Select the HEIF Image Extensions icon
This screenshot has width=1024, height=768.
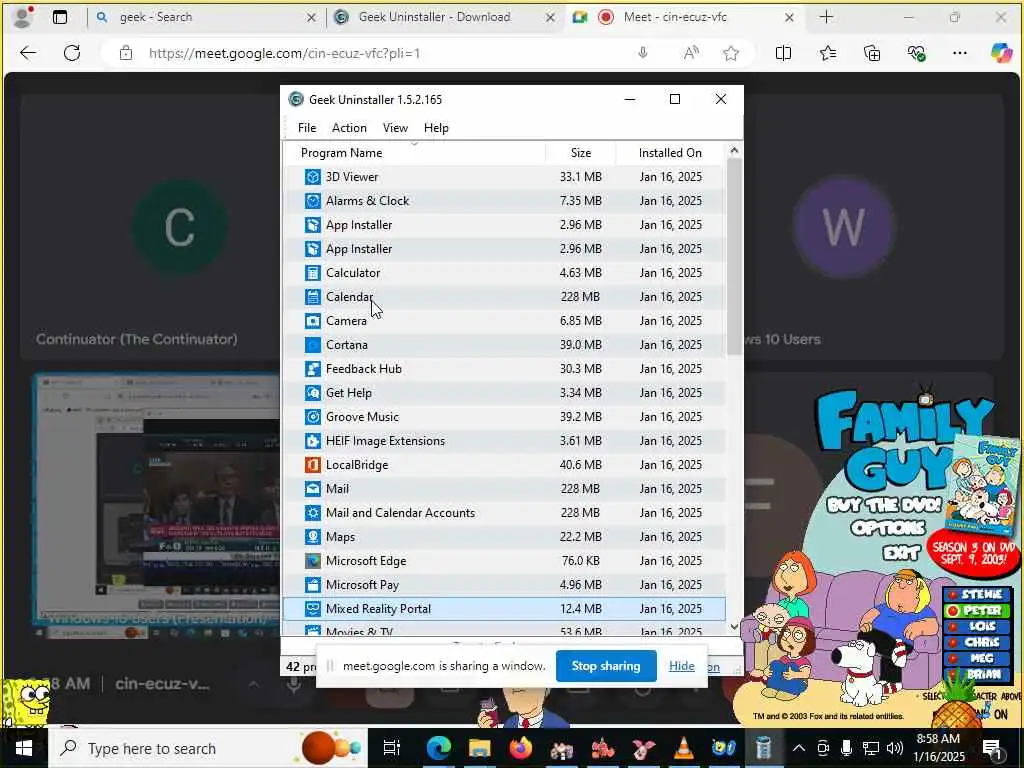[313, 441]
